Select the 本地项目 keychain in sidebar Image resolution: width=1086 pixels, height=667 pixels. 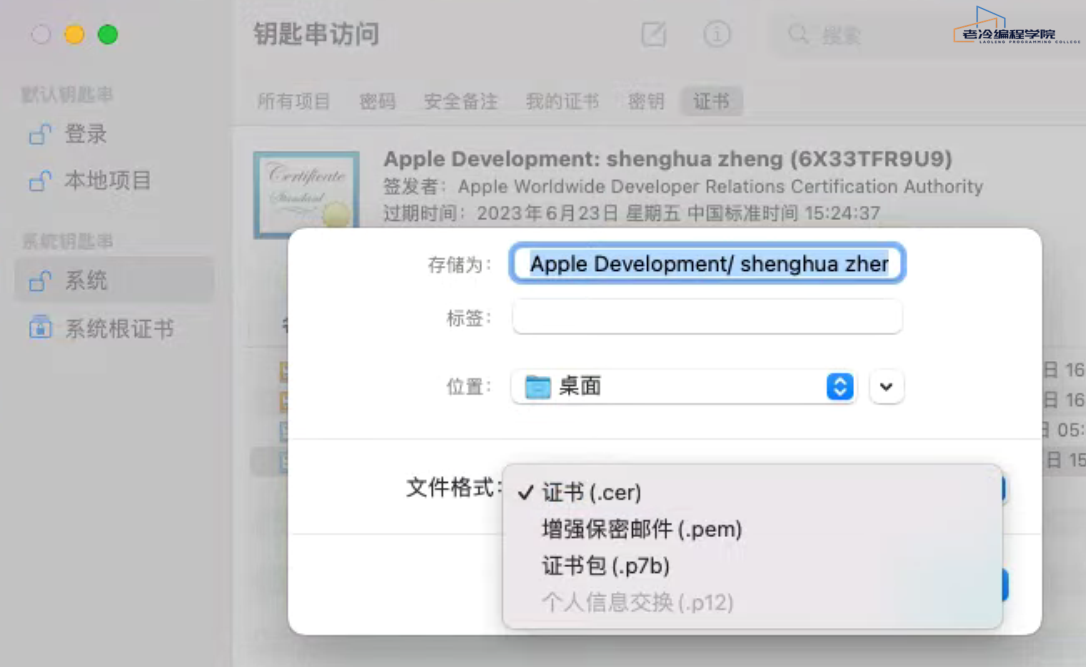coord(114,181)
